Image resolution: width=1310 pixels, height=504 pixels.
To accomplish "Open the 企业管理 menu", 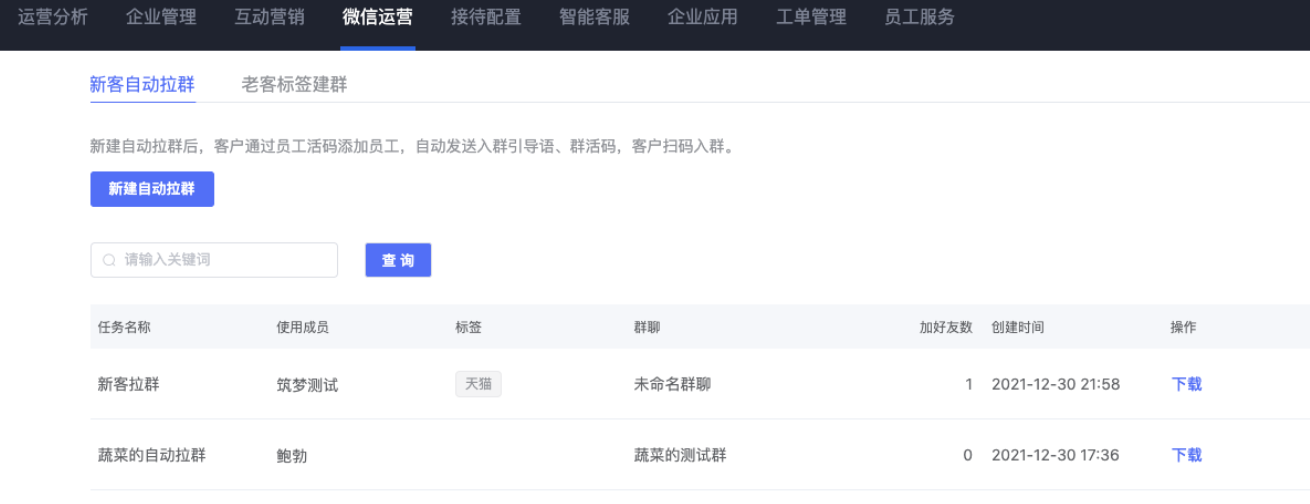I will [x=161, y=17].
